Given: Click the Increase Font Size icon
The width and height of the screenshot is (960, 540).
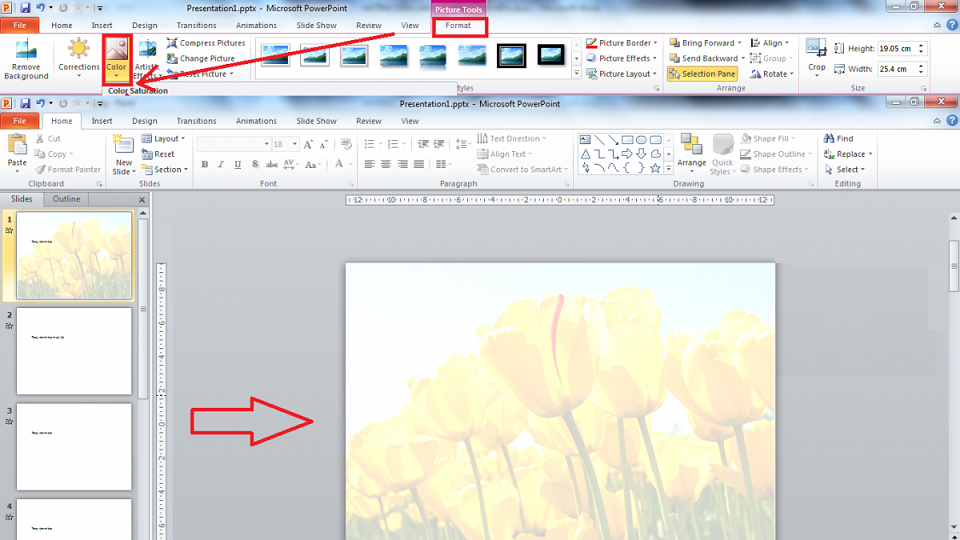Looking at the screenshot, I should 308,144.
